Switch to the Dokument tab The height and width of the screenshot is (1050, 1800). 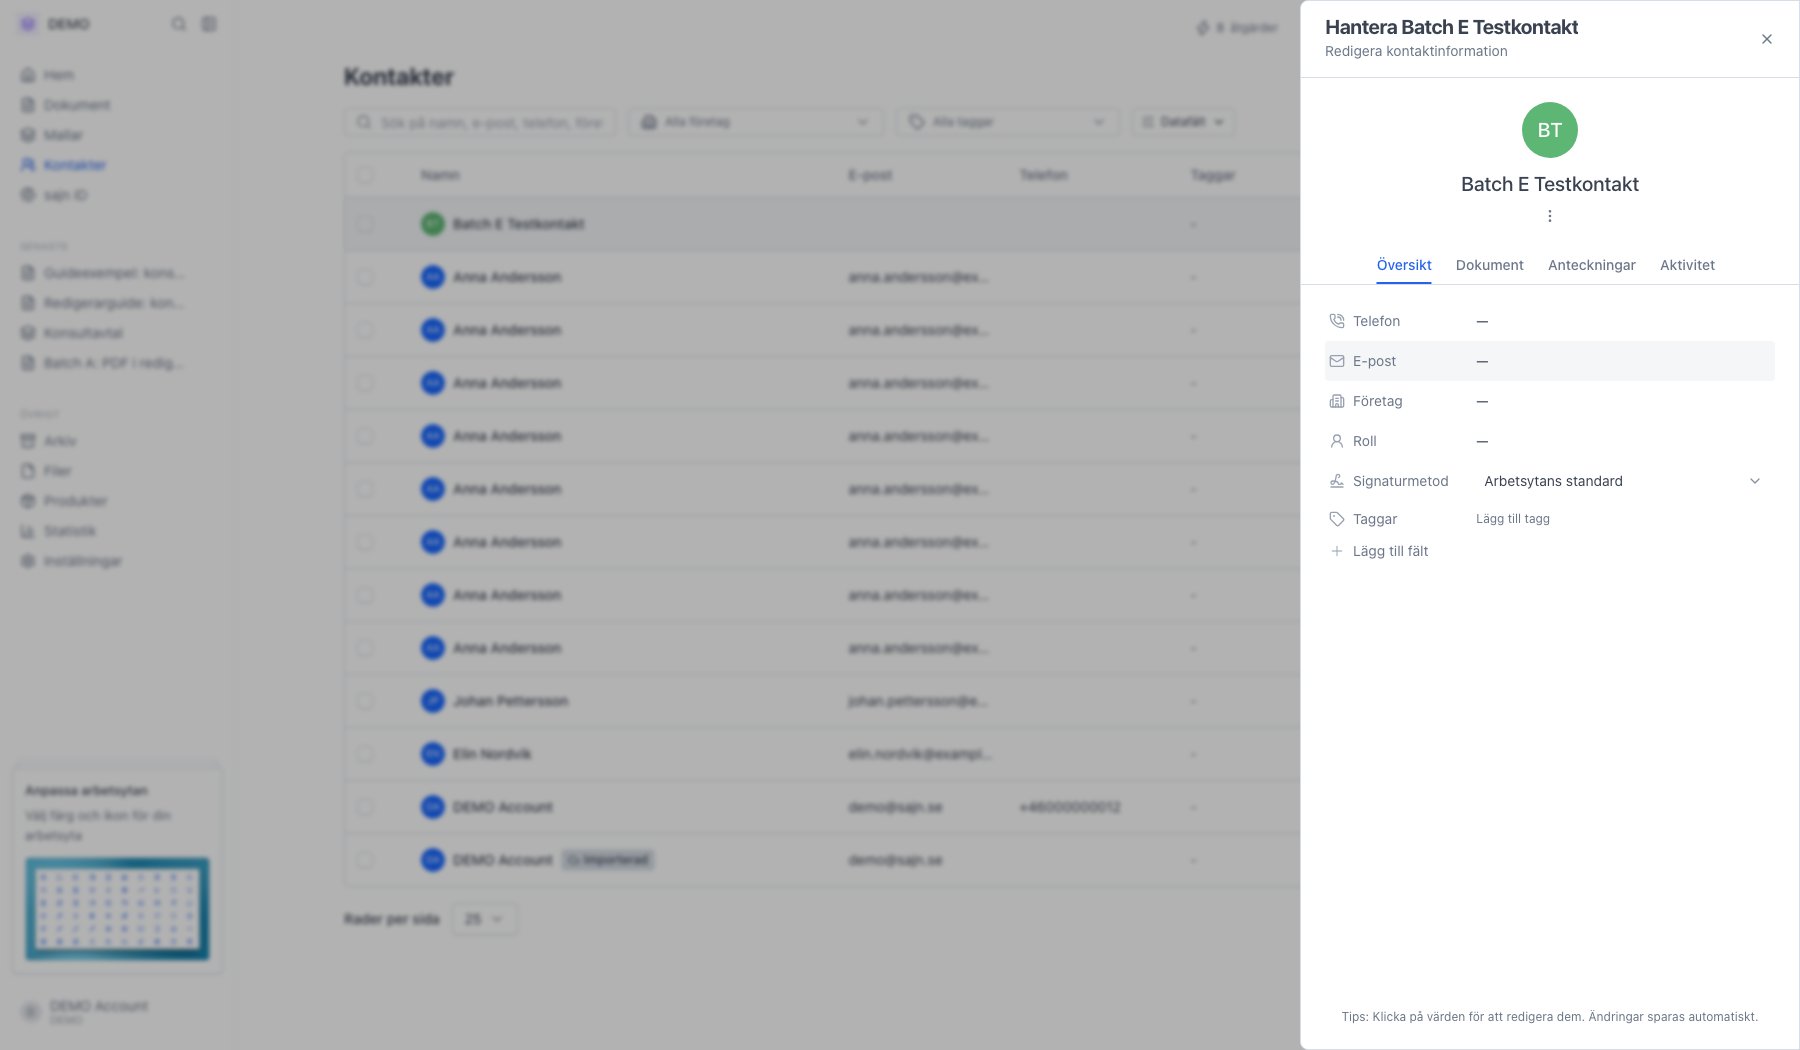(x=1489, y=265)
